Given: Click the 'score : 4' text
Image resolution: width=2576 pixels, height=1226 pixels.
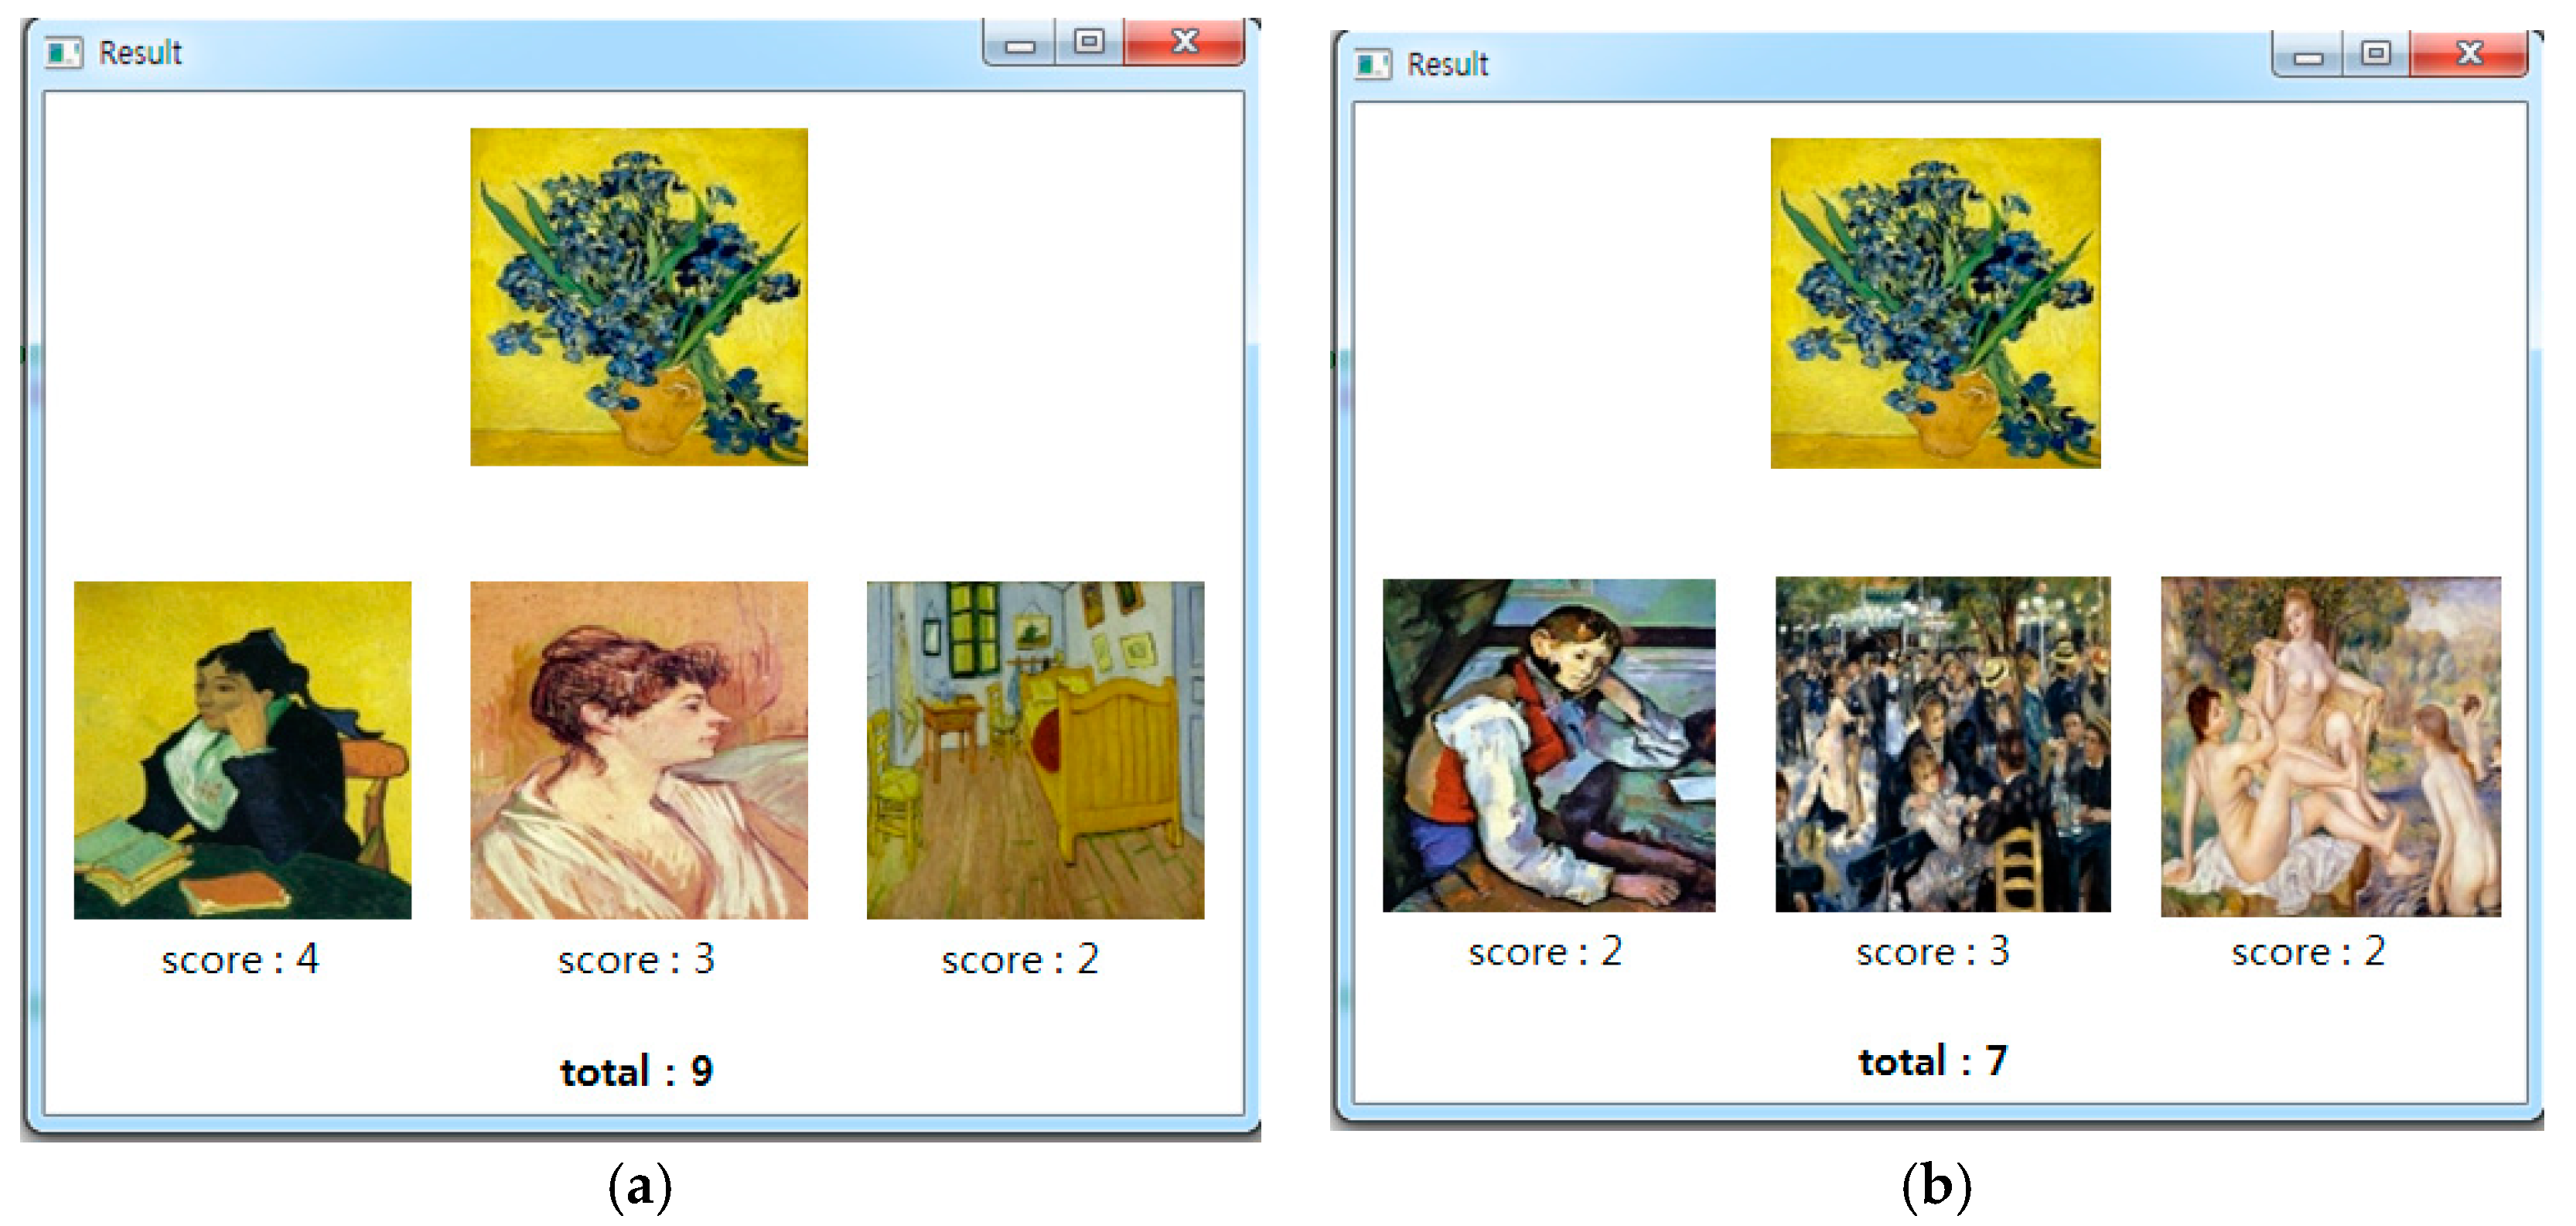Looking at the screenshot, I should click(240, 959).
